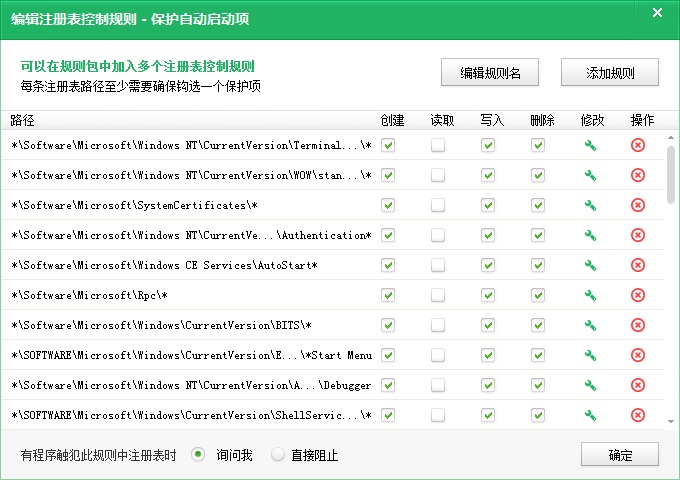Delete the Terminal path rule in the first row
Viewport: 680px width, 480px height.
click(638, 146)
